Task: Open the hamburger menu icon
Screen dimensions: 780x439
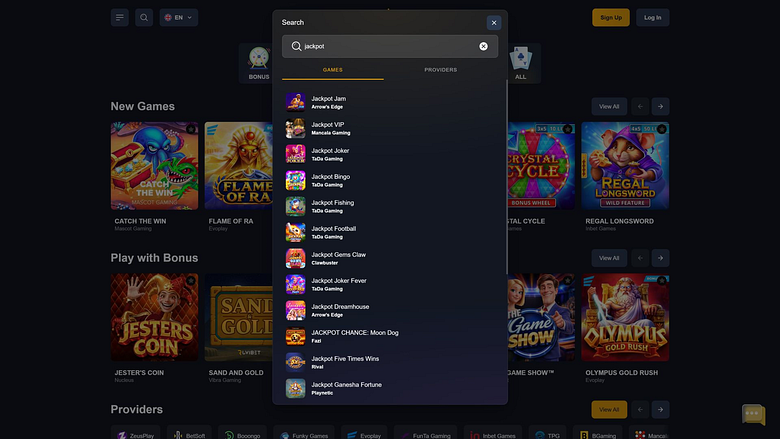Action: coord(119,17)
